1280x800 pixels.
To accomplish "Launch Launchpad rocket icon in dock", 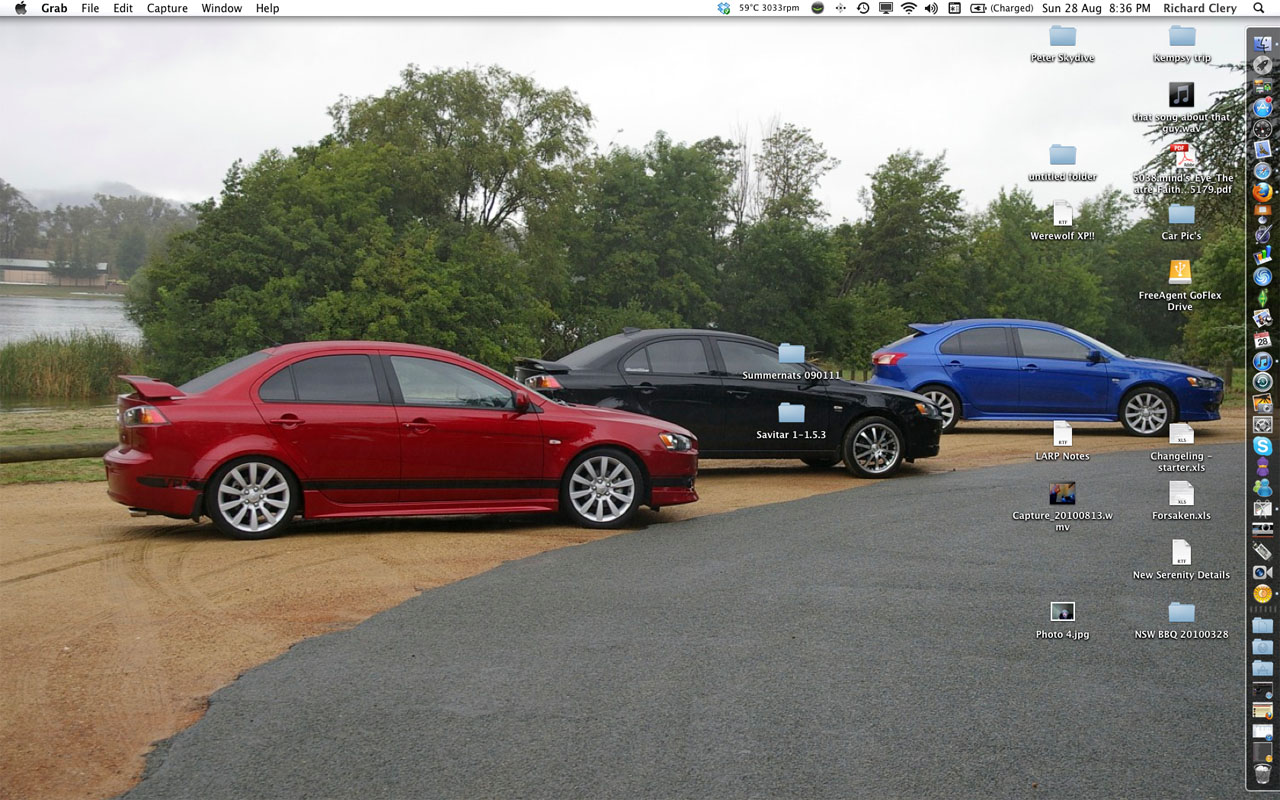I will [x=1262, y=65].
